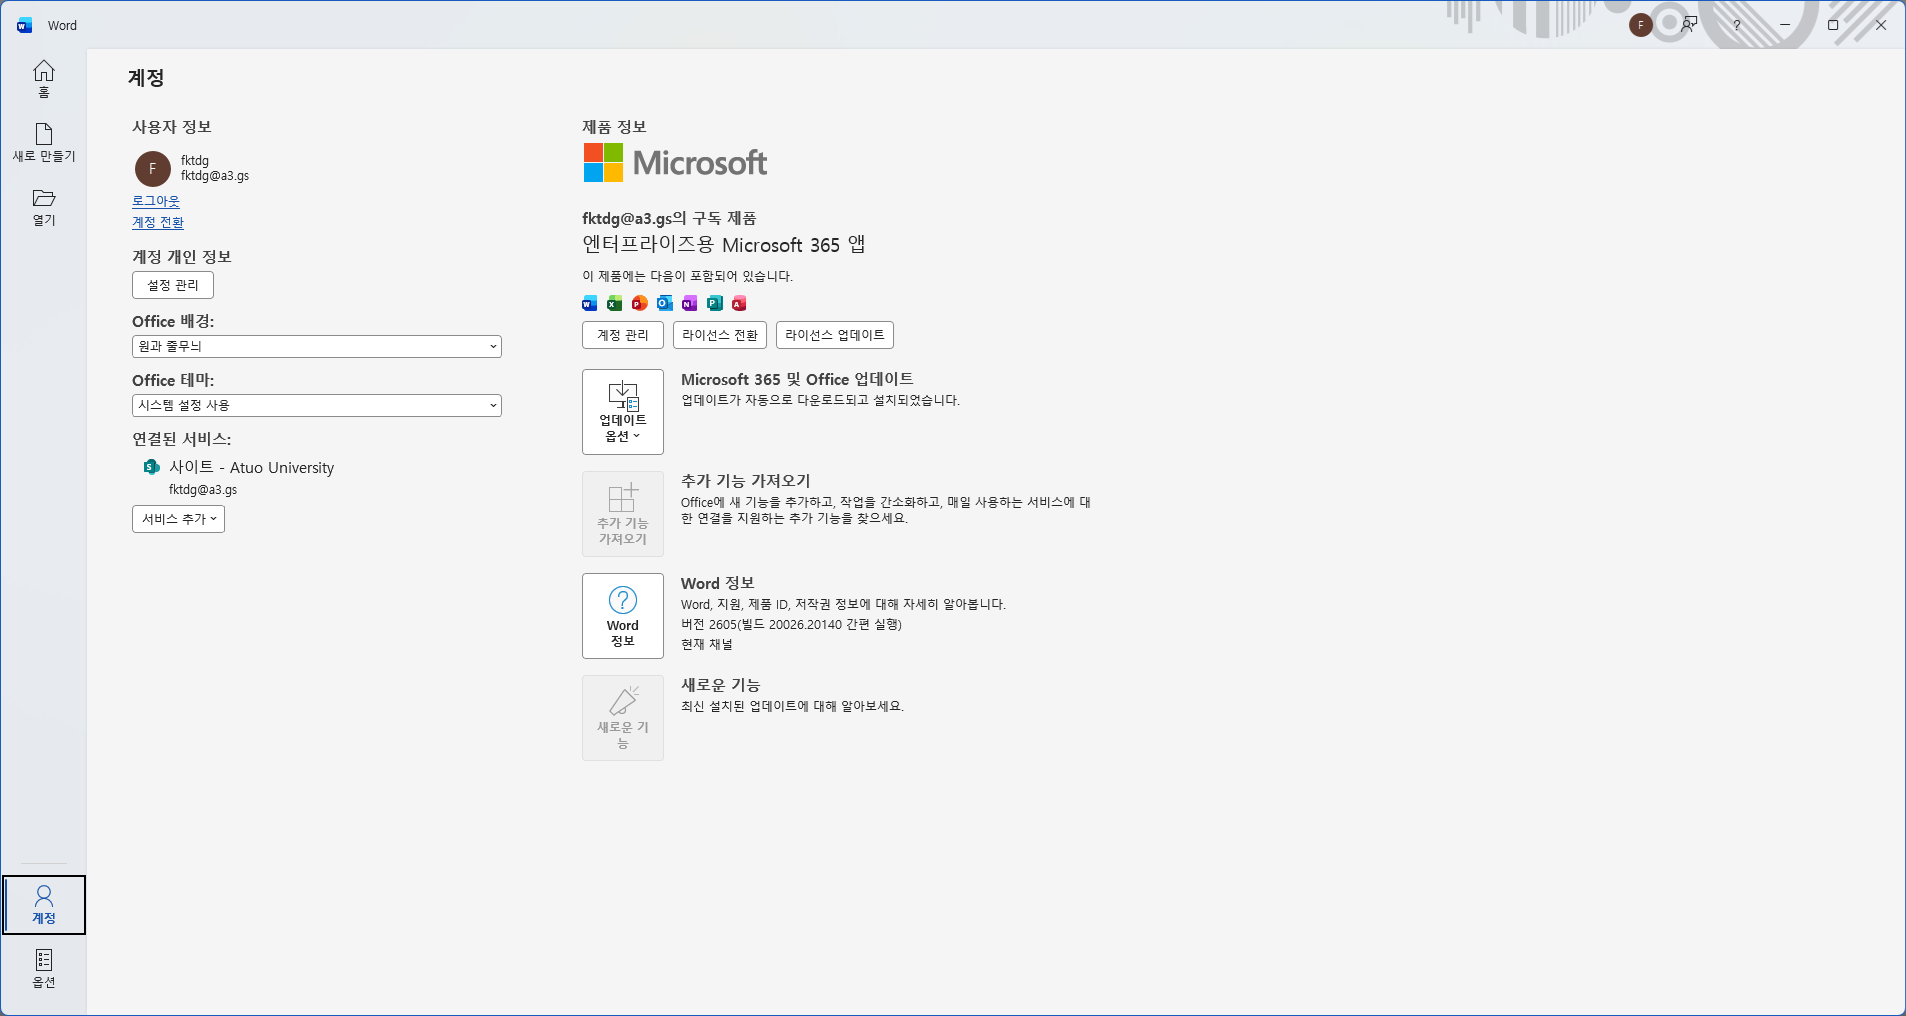This screenshot has width=1906, height=1016.
Task: Open the feedback icon in the title bar
Action: coord(1689,25)
